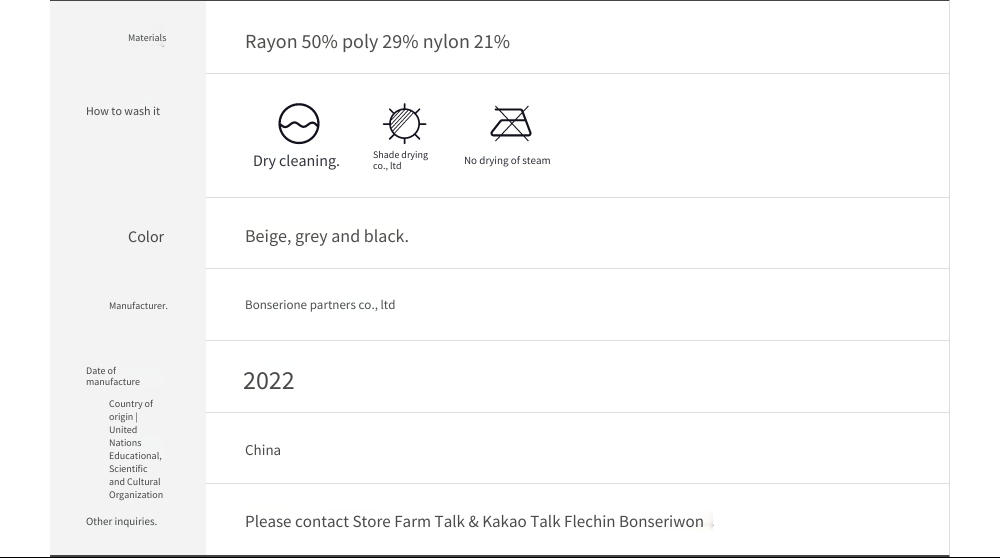This screenshot has height=558, width=1000.
Task: Click the 'Date of manufacture' label
Action: pos(113,376)
